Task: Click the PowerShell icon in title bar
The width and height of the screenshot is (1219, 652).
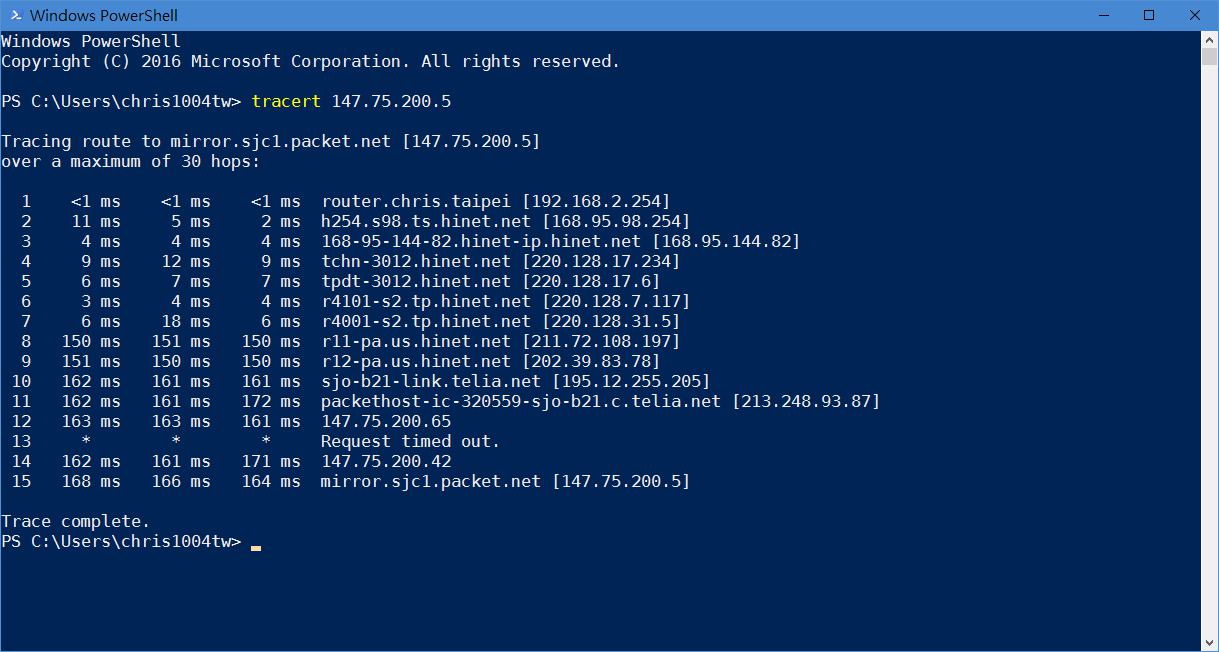Action: pyautogui.click(x=13, y=15)
